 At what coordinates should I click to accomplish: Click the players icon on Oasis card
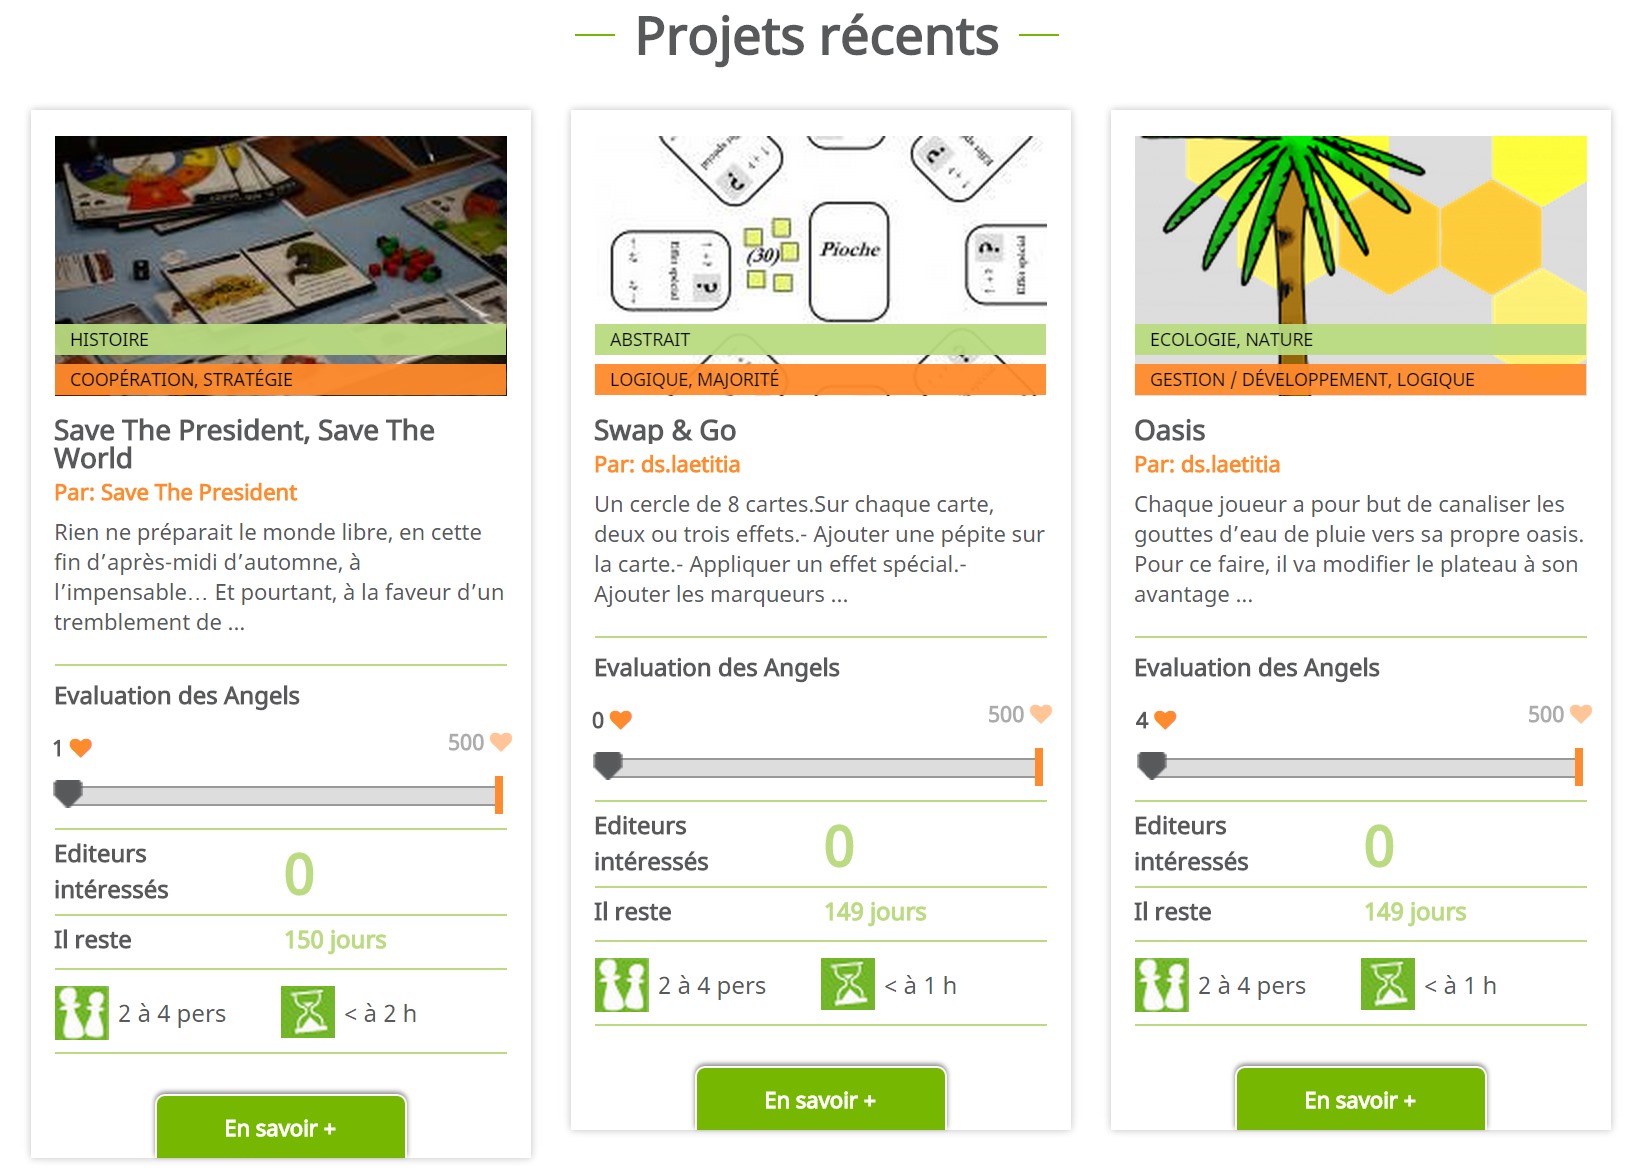click(x=1161, y=985)
